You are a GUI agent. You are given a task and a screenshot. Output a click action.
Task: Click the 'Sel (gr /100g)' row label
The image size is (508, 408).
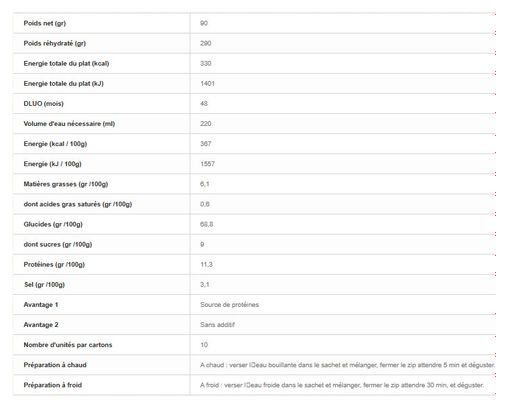[44, 285]
